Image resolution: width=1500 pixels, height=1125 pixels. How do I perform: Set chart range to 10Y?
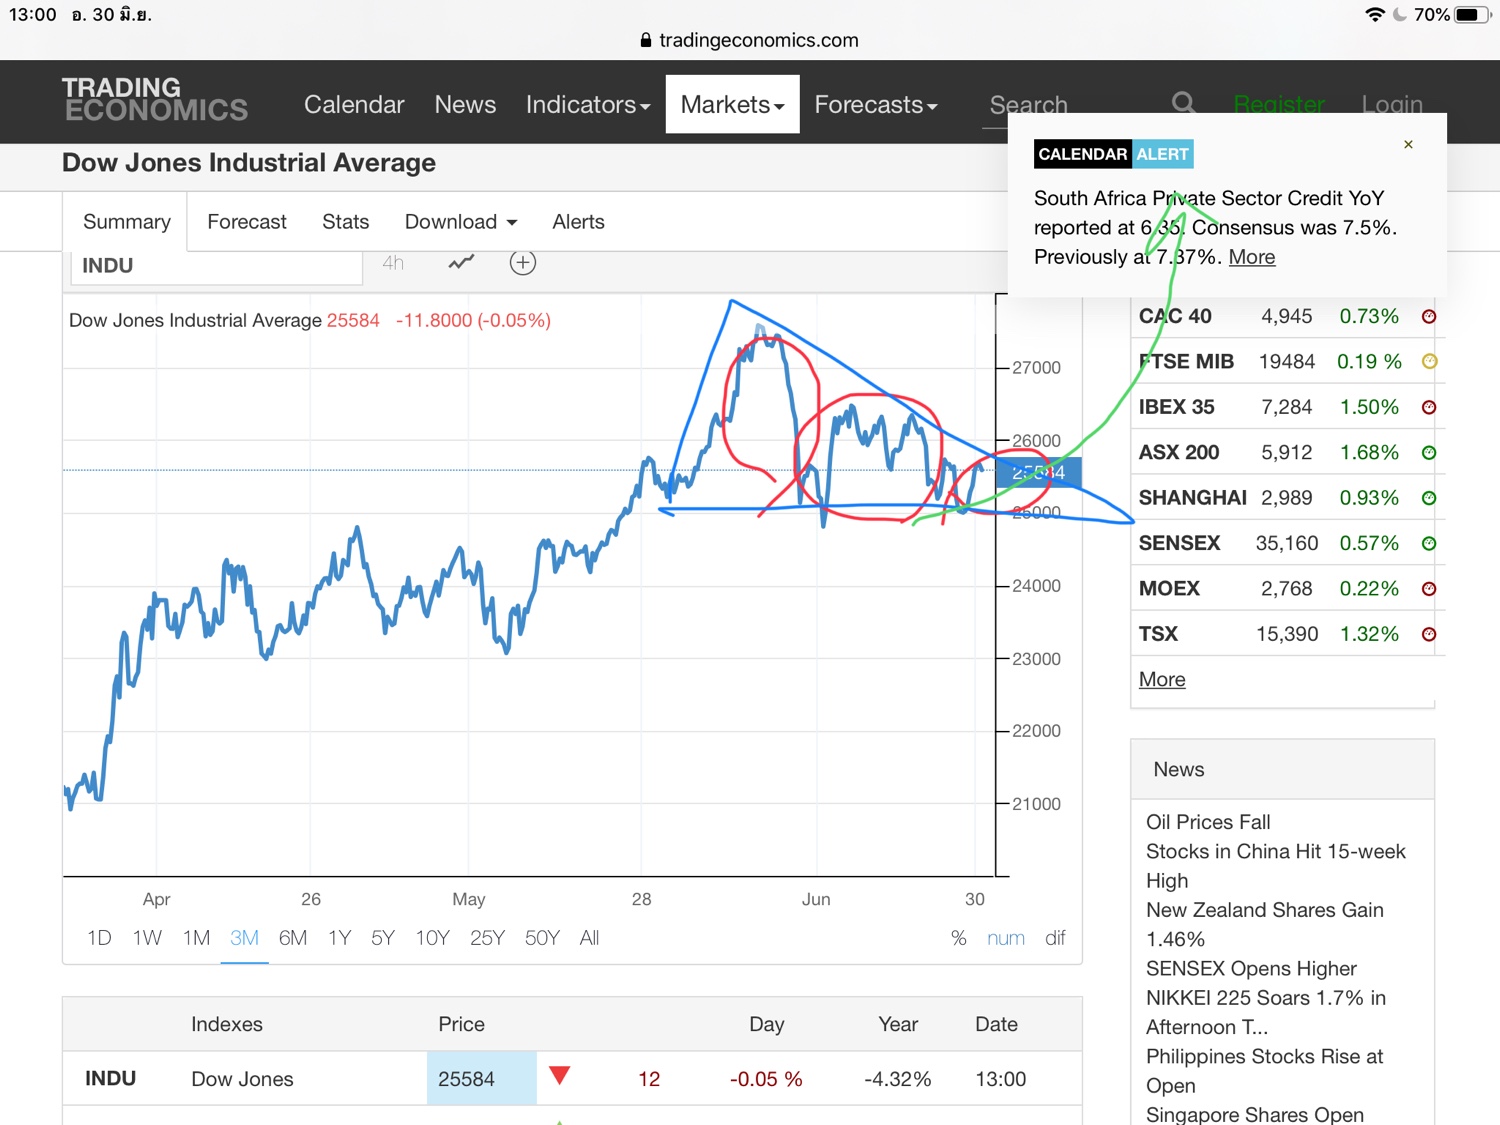tap(432, 938)
